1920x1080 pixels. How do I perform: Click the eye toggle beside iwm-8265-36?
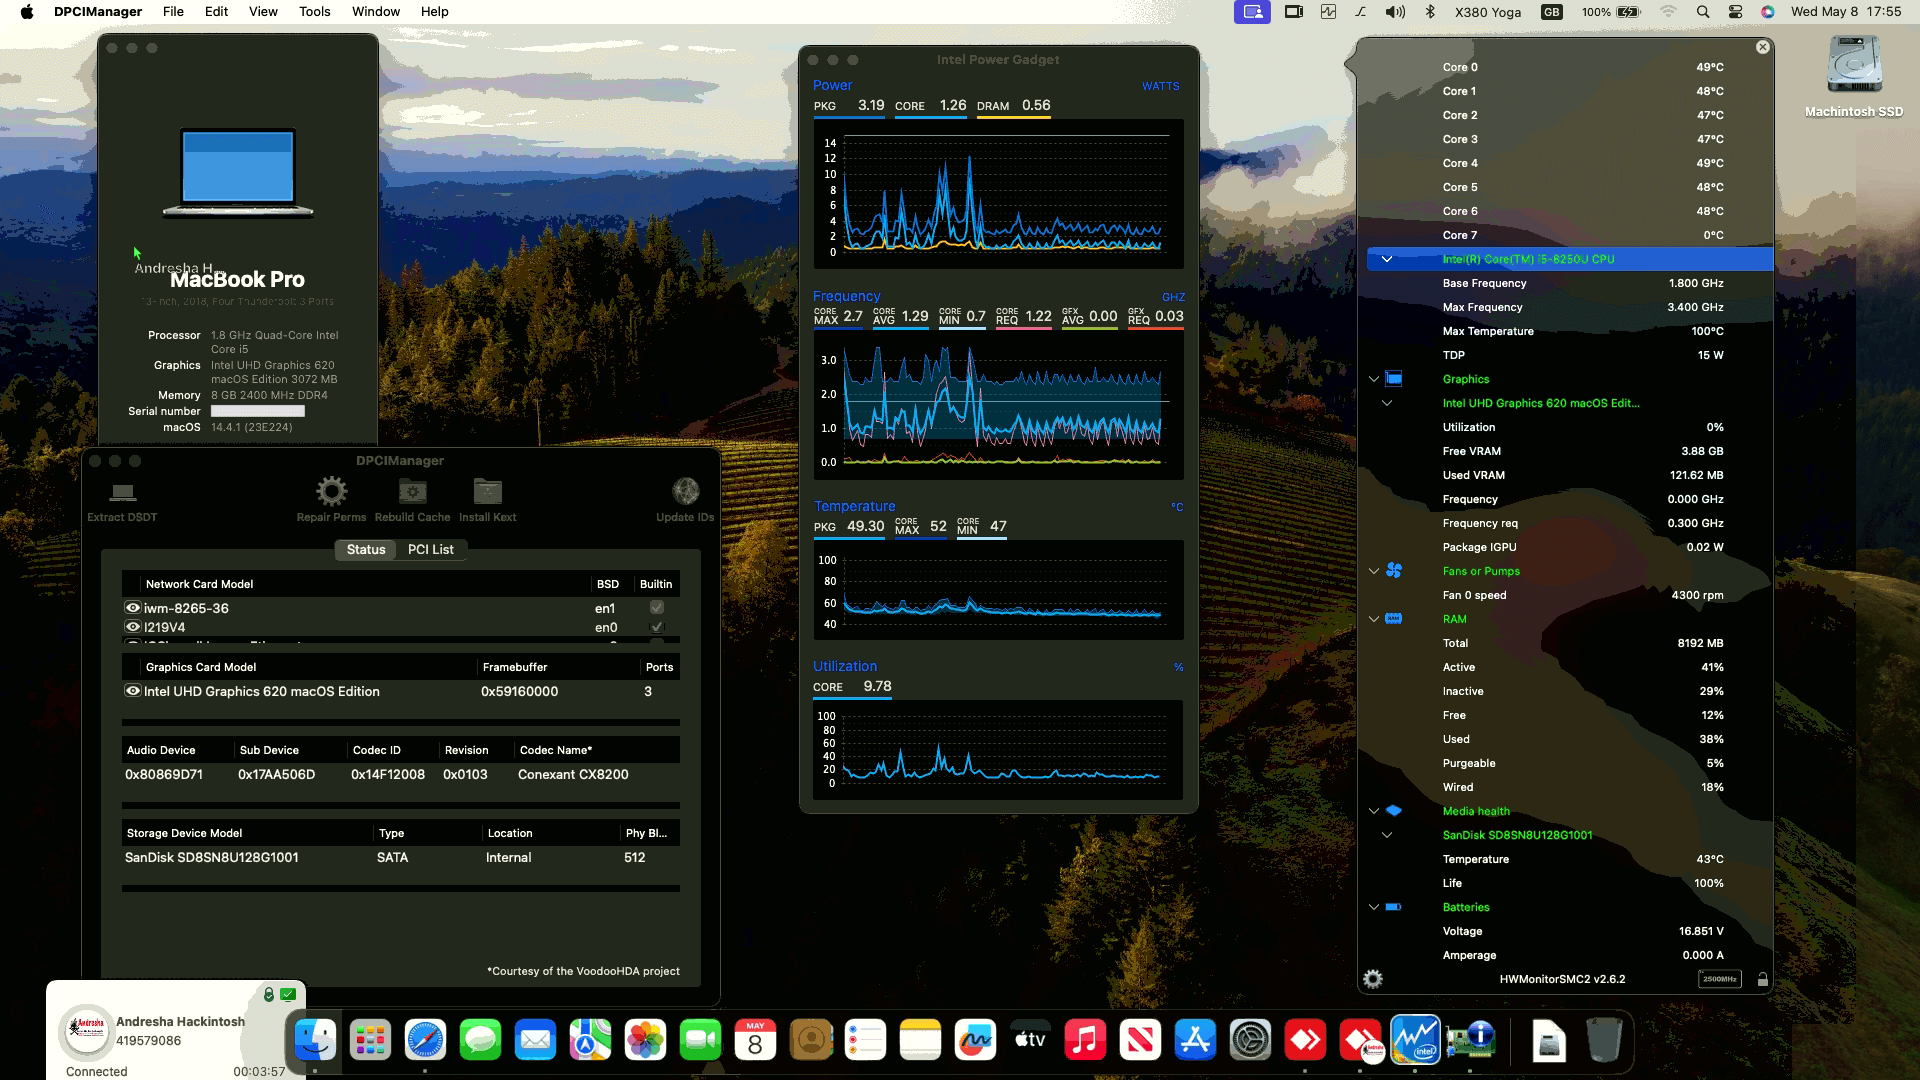click(133, 607)
